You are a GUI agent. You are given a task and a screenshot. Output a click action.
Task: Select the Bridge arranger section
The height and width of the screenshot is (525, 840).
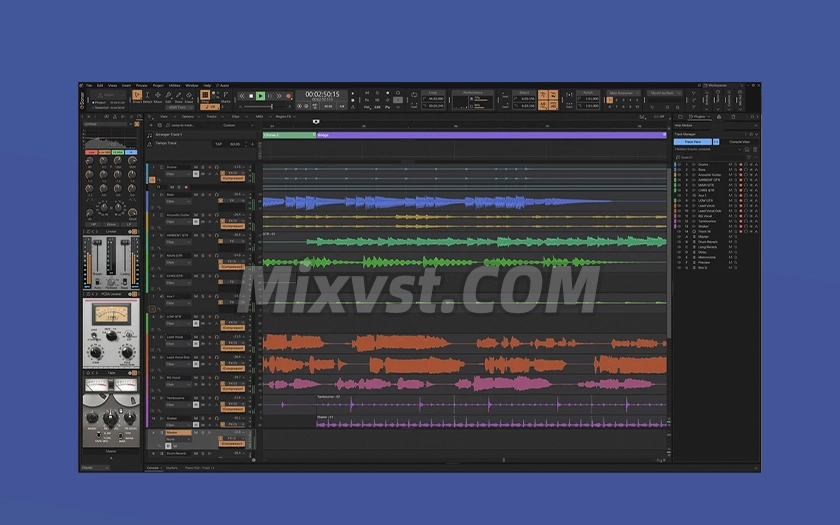click(x=491, y=135)
